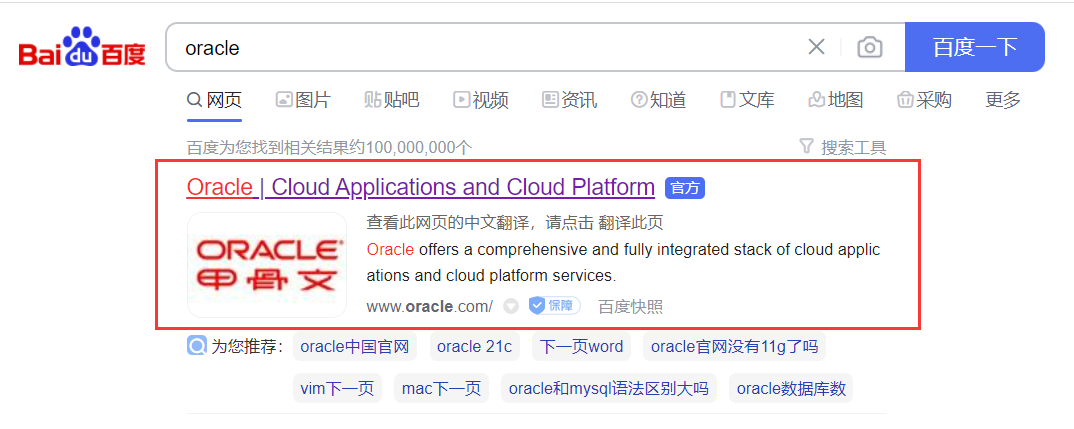Select suggestion mac下一页
The width and height of the screenshot is (1074, 429).
point(442,389)
